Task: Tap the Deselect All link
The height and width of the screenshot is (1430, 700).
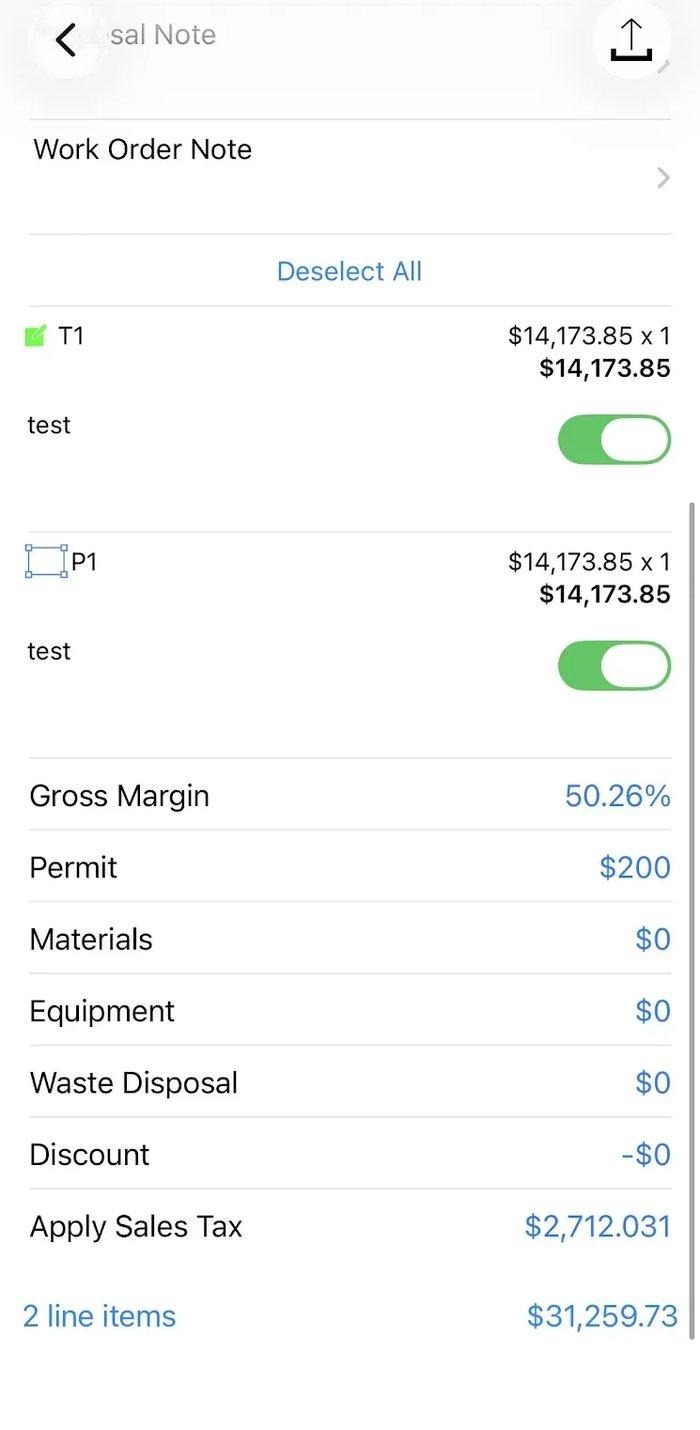Action: [x=349, y=271]
